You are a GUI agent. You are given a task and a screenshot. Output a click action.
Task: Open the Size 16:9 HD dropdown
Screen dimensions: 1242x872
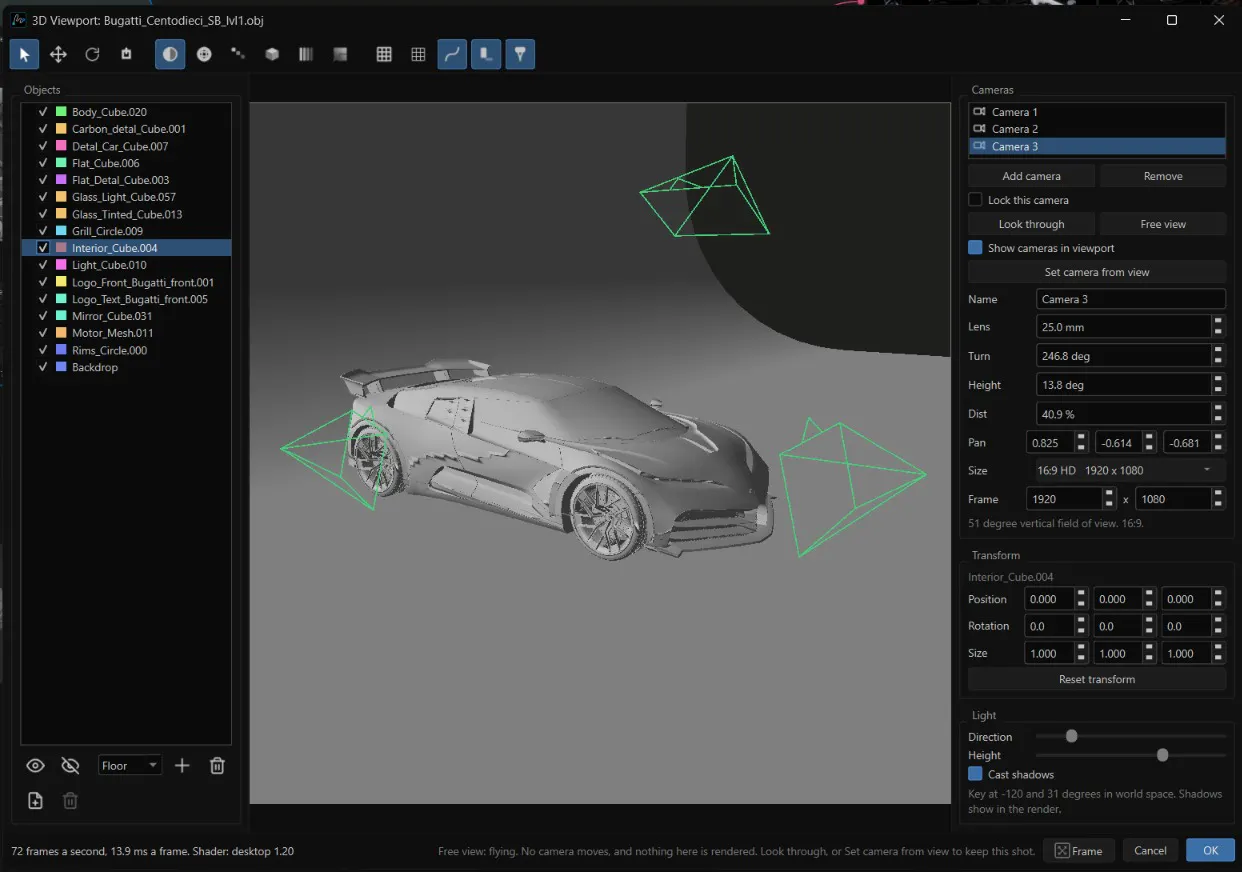point(1131,470)
